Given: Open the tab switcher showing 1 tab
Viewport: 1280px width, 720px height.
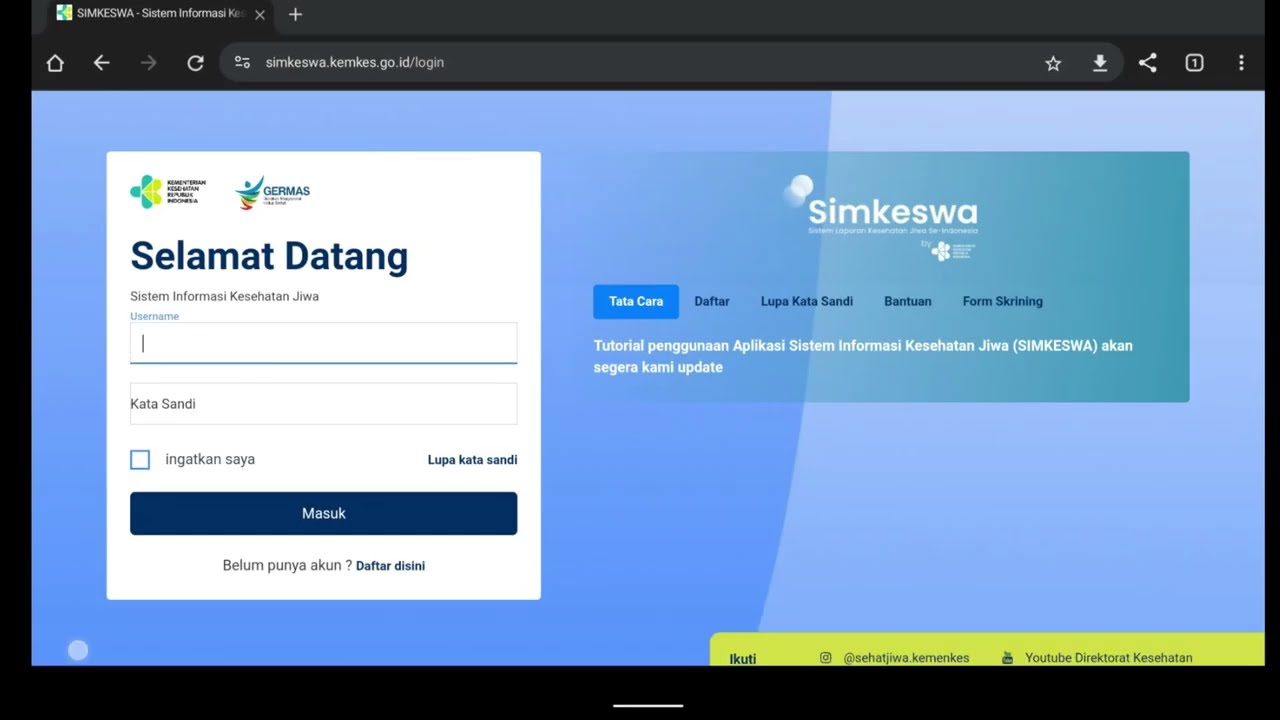Looking at the screenshot, I should click(x=1194, y=63).
